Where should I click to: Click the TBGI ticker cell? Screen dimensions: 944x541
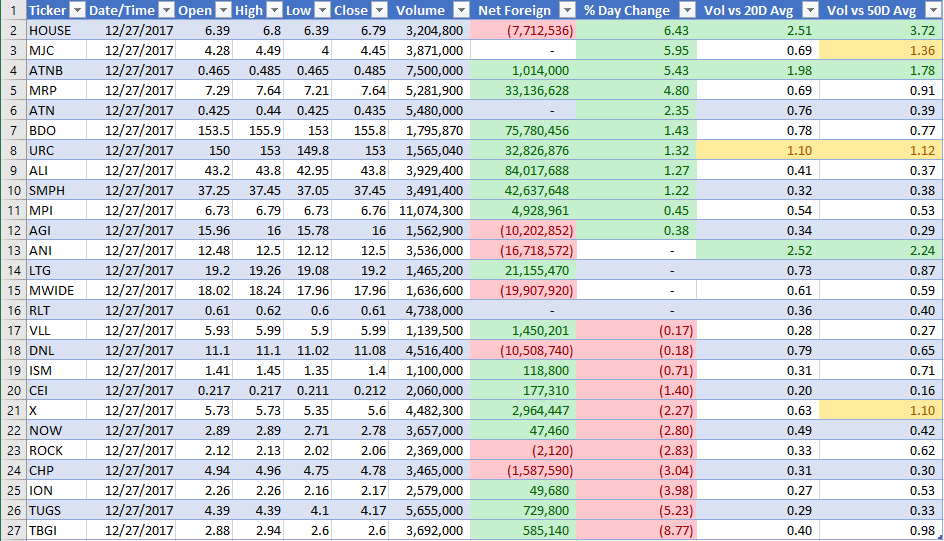pyautogui.click(x=57, y=530)
